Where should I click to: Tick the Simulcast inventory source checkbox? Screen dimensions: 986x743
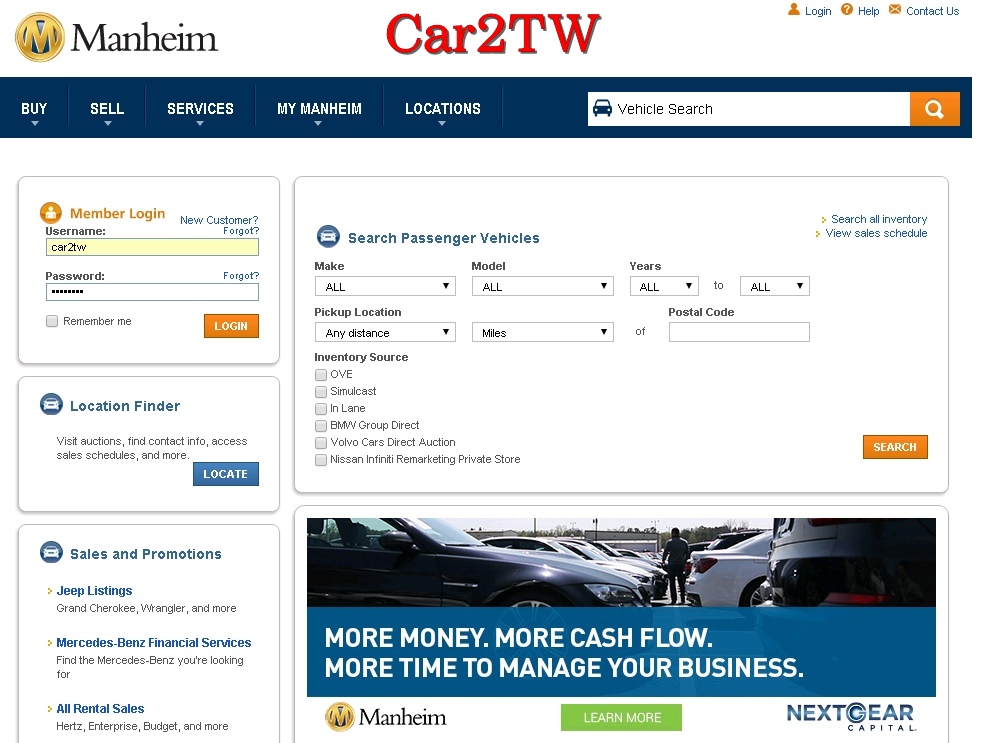321,392
